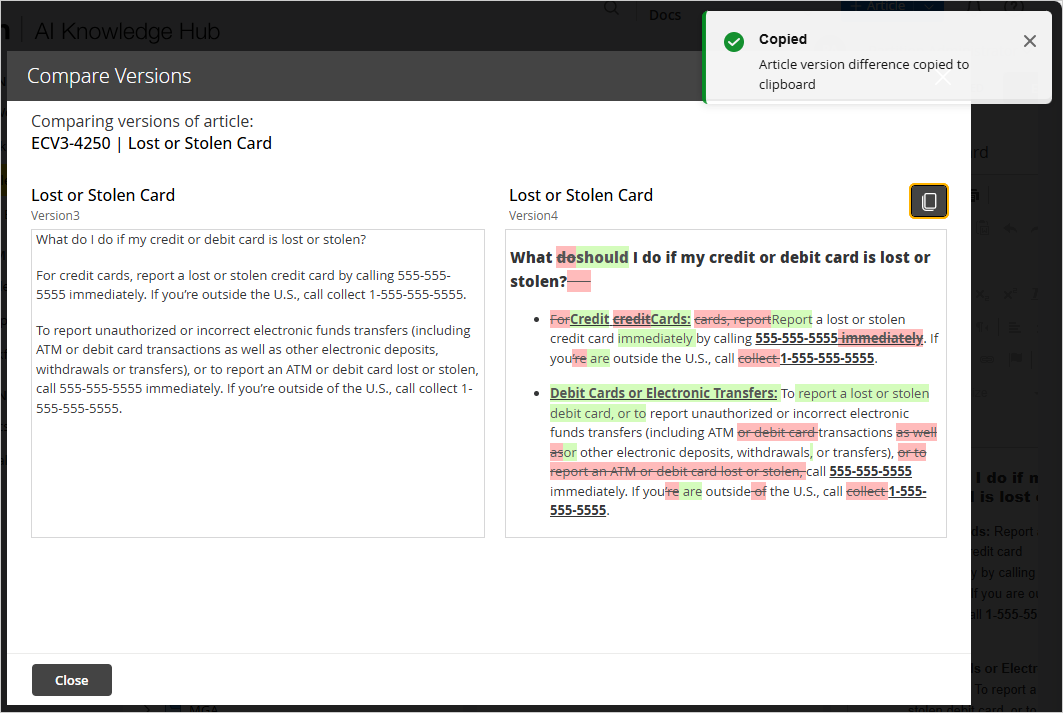The height and width of the screenshot is (713, 1063).
Task: Click the Compare Versions dialog title
Action: [x=109, y=76]
